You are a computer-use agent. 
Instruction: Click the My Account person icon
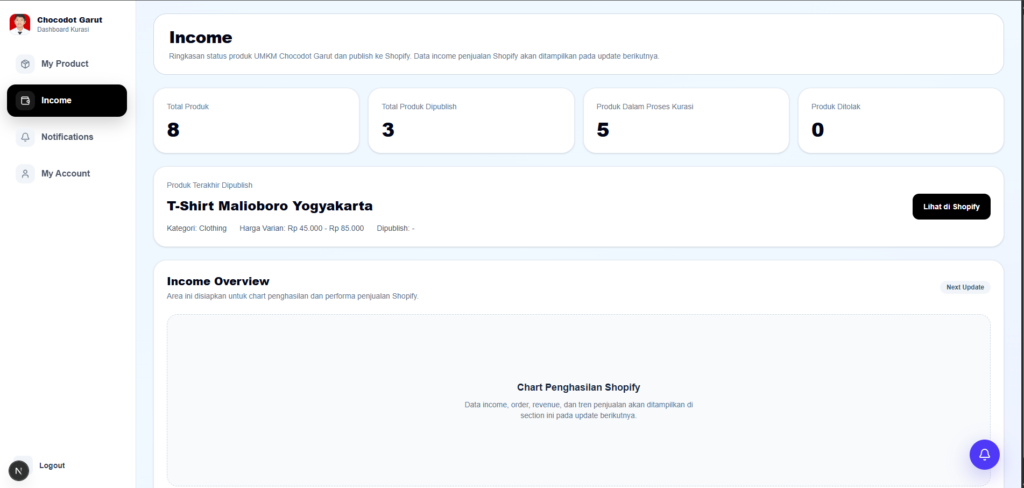tap(25, 174)
